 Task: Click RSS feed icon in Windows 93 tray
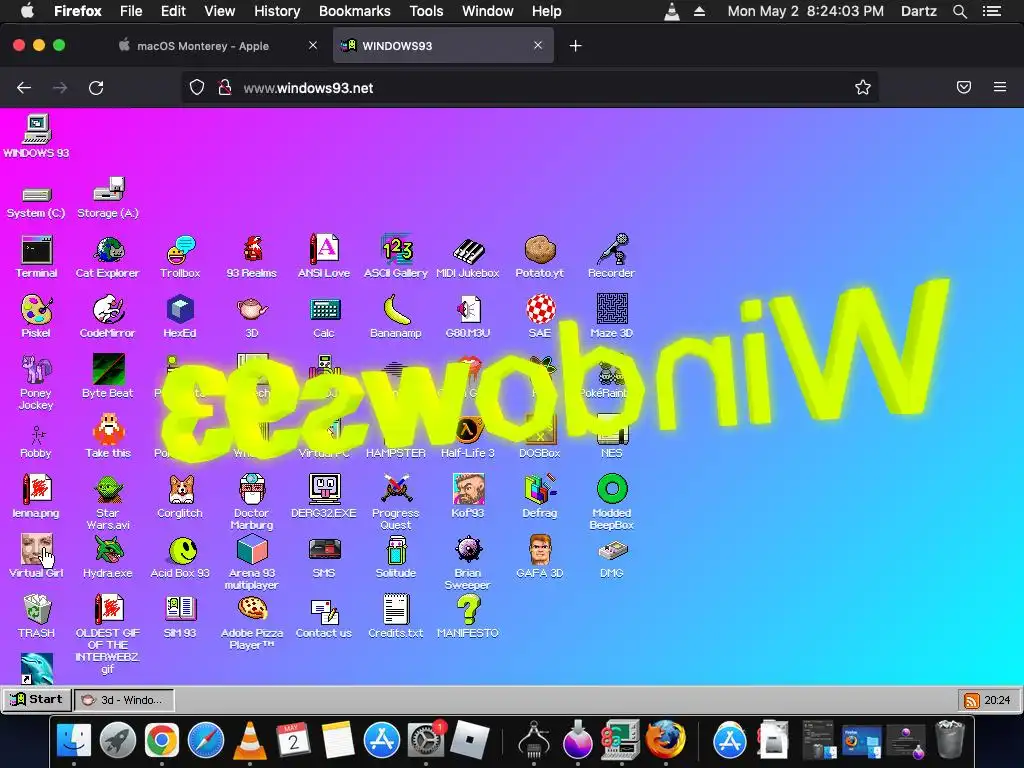[x=972, y=701]
